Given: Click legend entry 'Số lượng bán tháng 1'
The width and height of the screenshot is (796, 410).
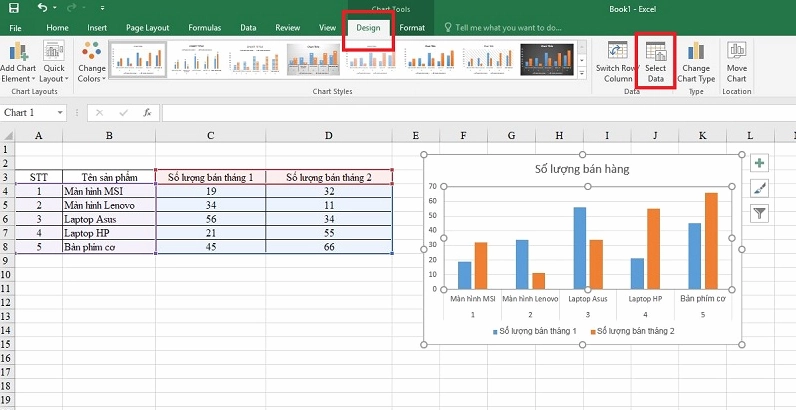Looking at the screenshot, I should point(535,331).
